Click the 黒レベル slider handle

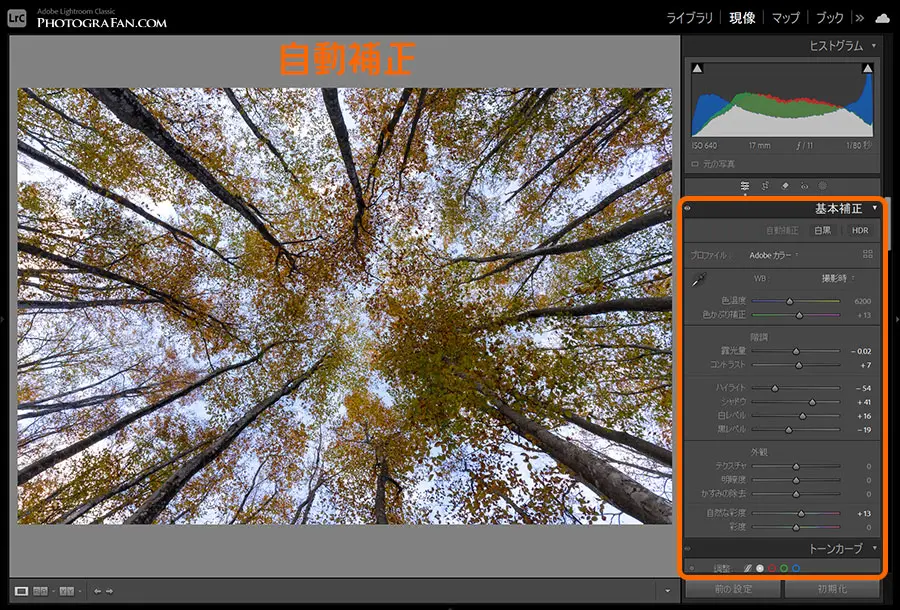(x=789, y=430)
